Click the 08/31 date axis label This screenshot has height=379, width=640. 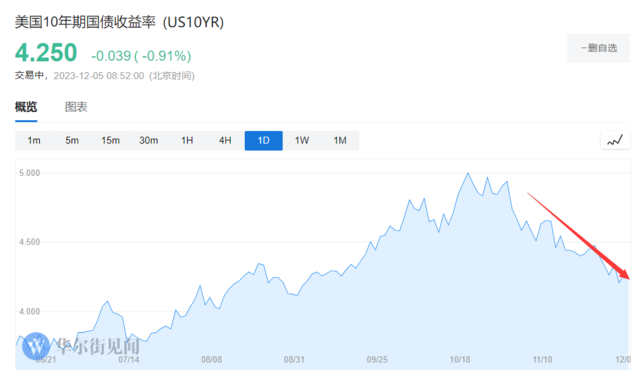(294, 360)
